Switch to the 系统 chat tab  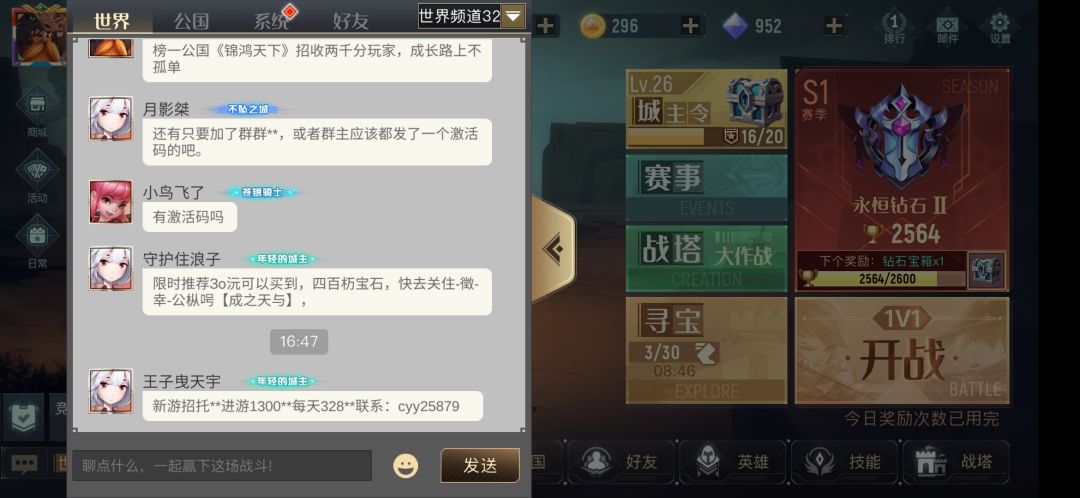click(x=271, y=21)
